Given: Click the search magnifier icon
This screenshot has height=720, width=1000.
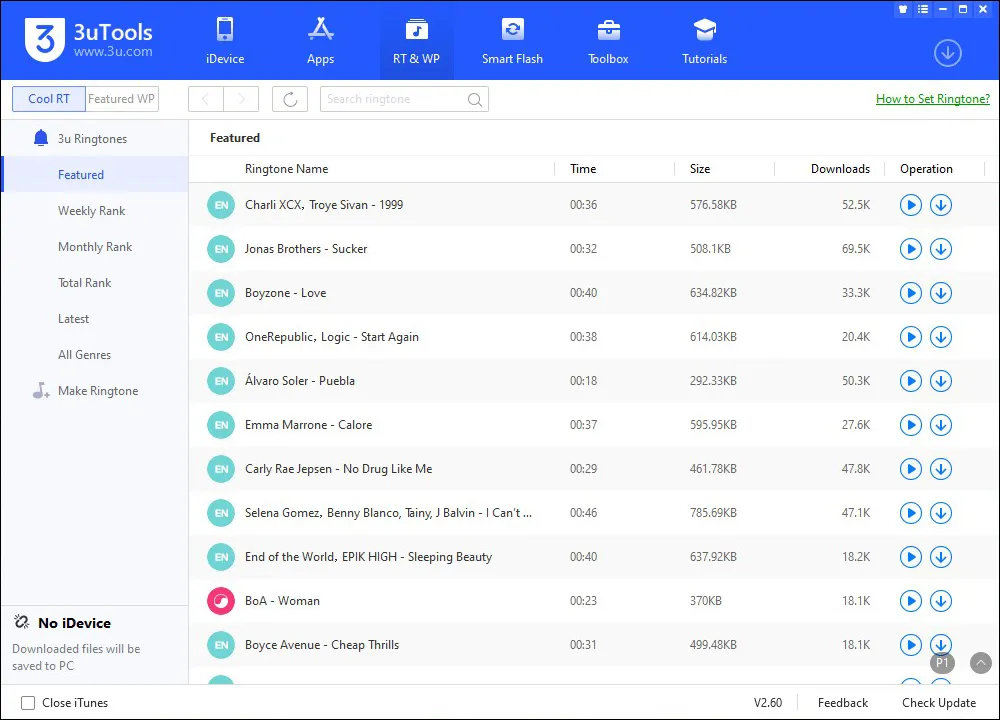Looking at the screenshot, I should [x=475, y=99].
